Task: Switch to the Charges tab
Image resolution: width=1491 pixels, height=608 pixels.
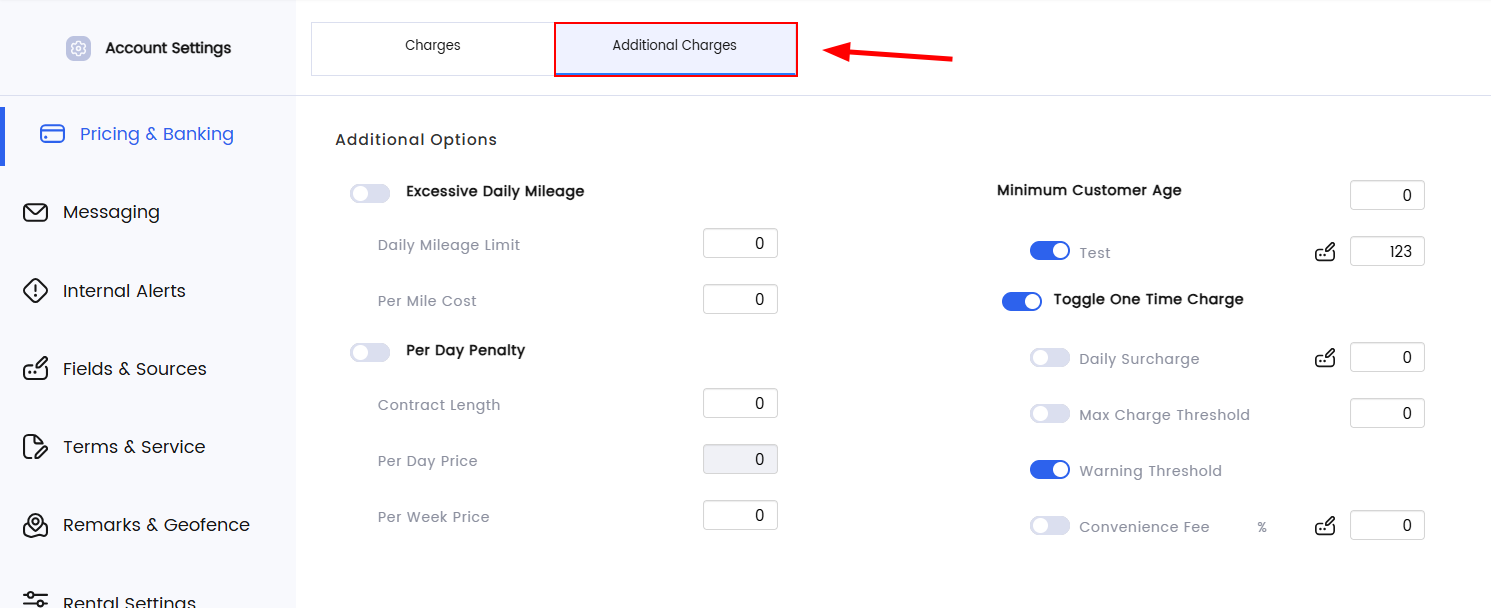Action: [x=433, y=46]
